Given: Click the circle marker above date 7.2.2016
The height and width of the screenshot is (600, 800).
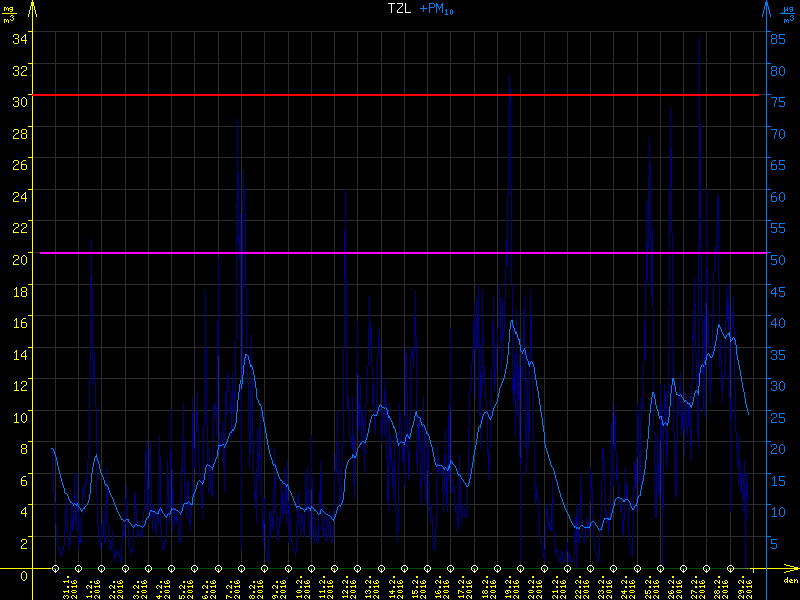Looking at the screenshot, I should click(x=218, y=568).
